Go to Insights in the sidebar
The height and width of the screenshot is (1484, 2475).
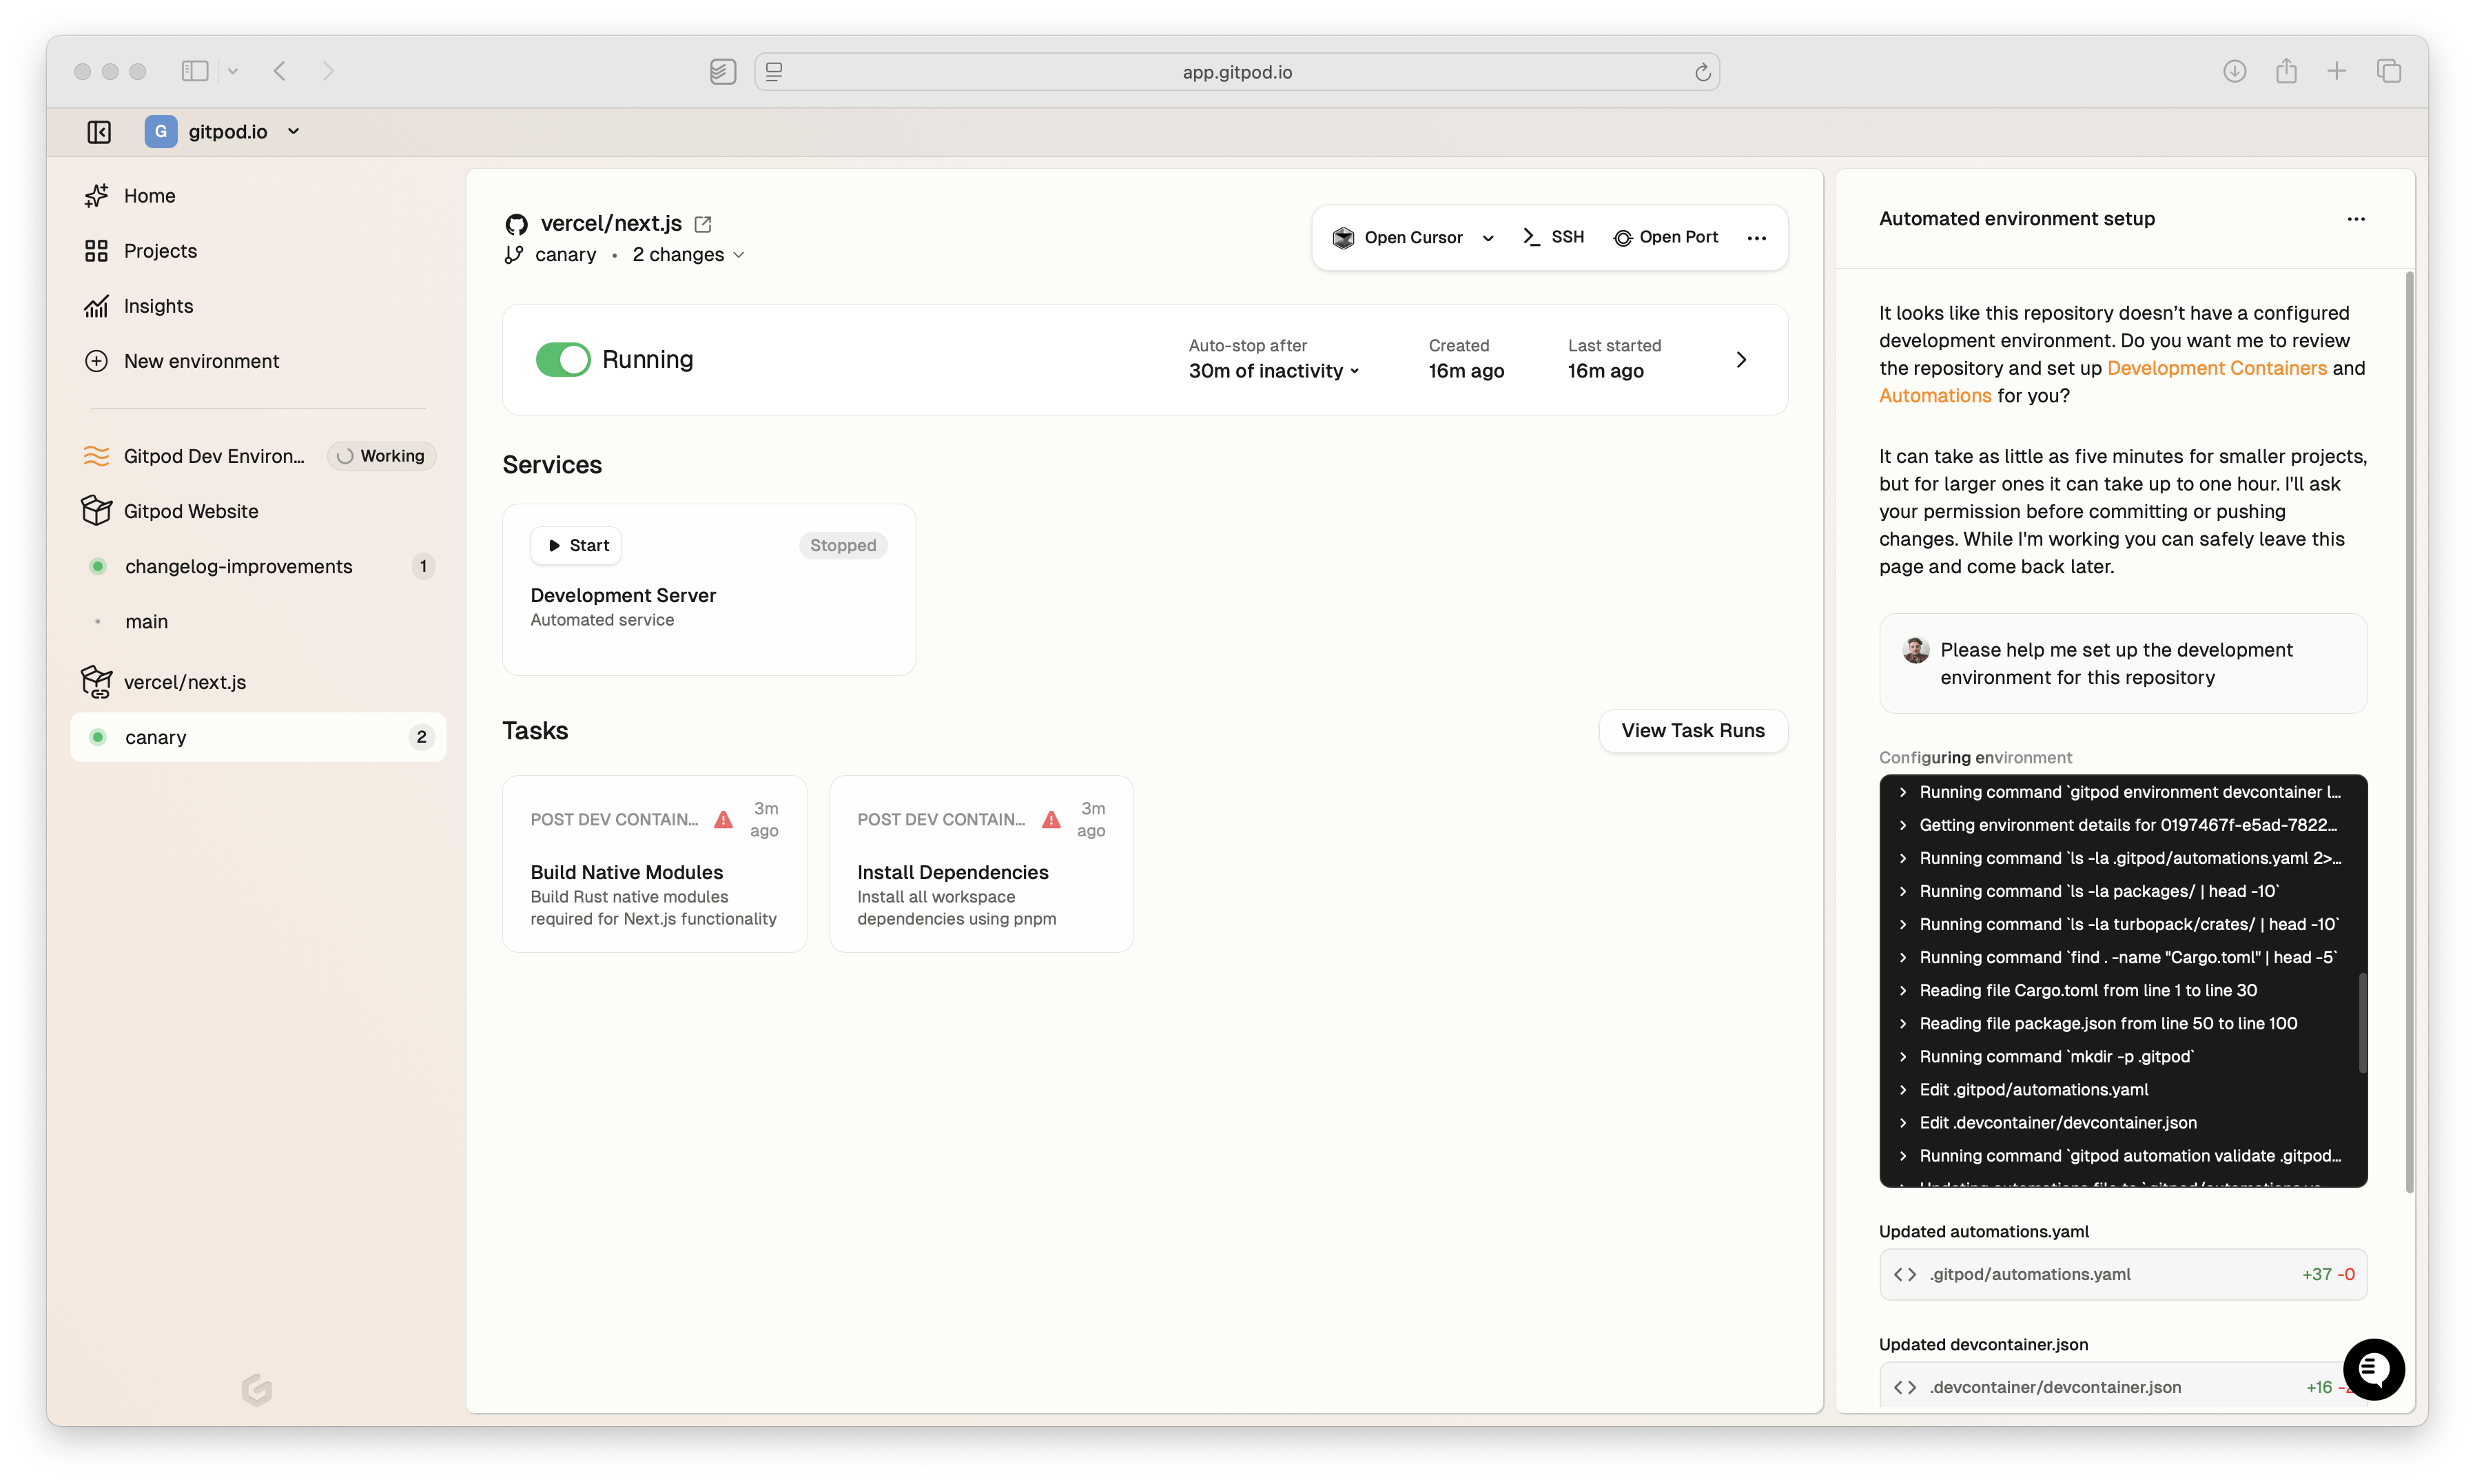[x=158, y=306]
